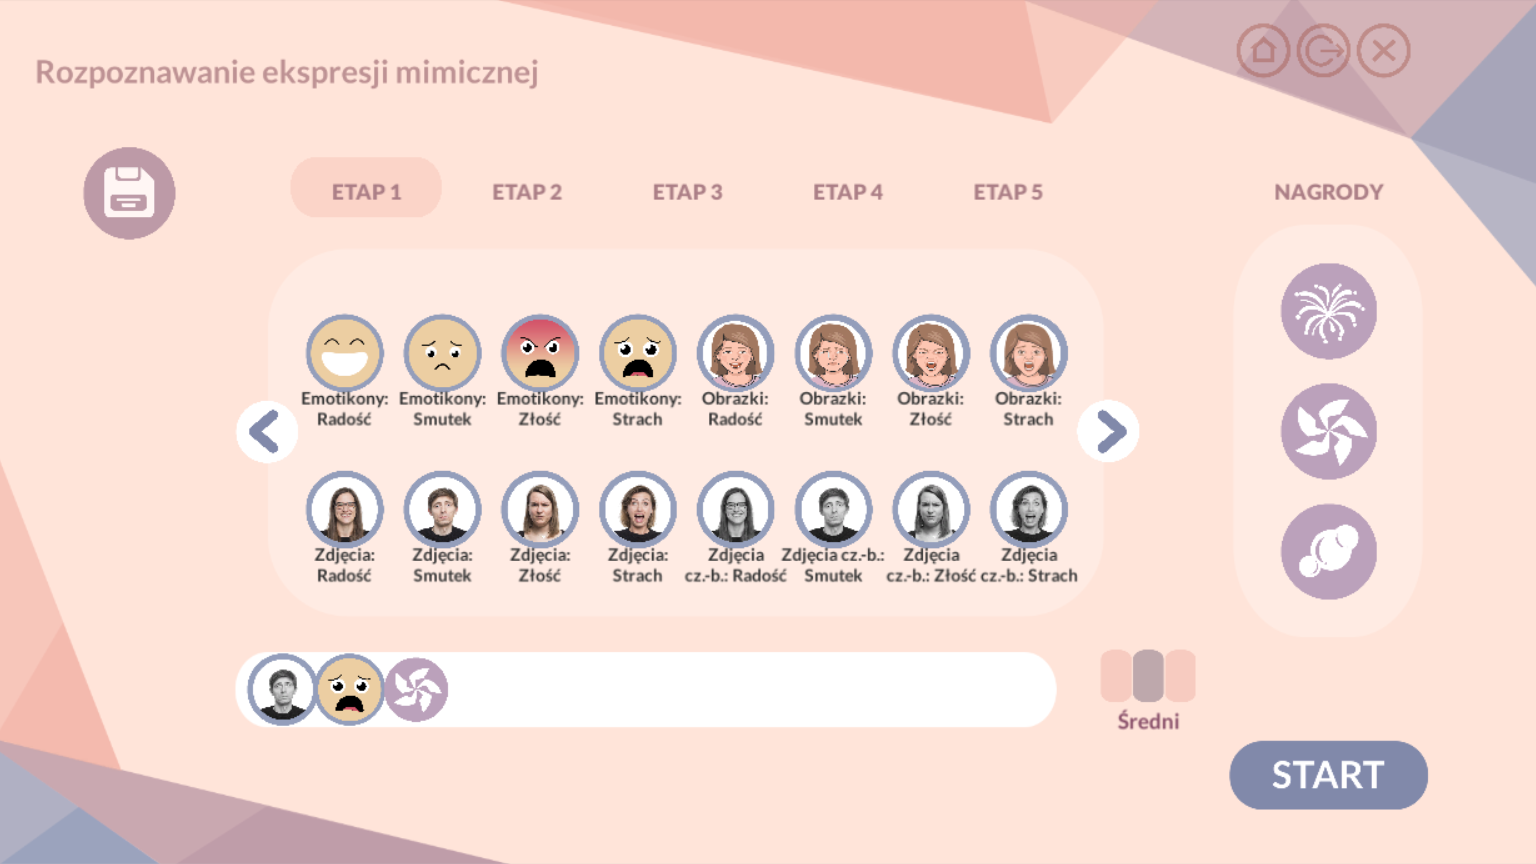1536x864 pixels.
Task: Select Zdjęcia: Strach photo set
Action: tap(637, 510)
